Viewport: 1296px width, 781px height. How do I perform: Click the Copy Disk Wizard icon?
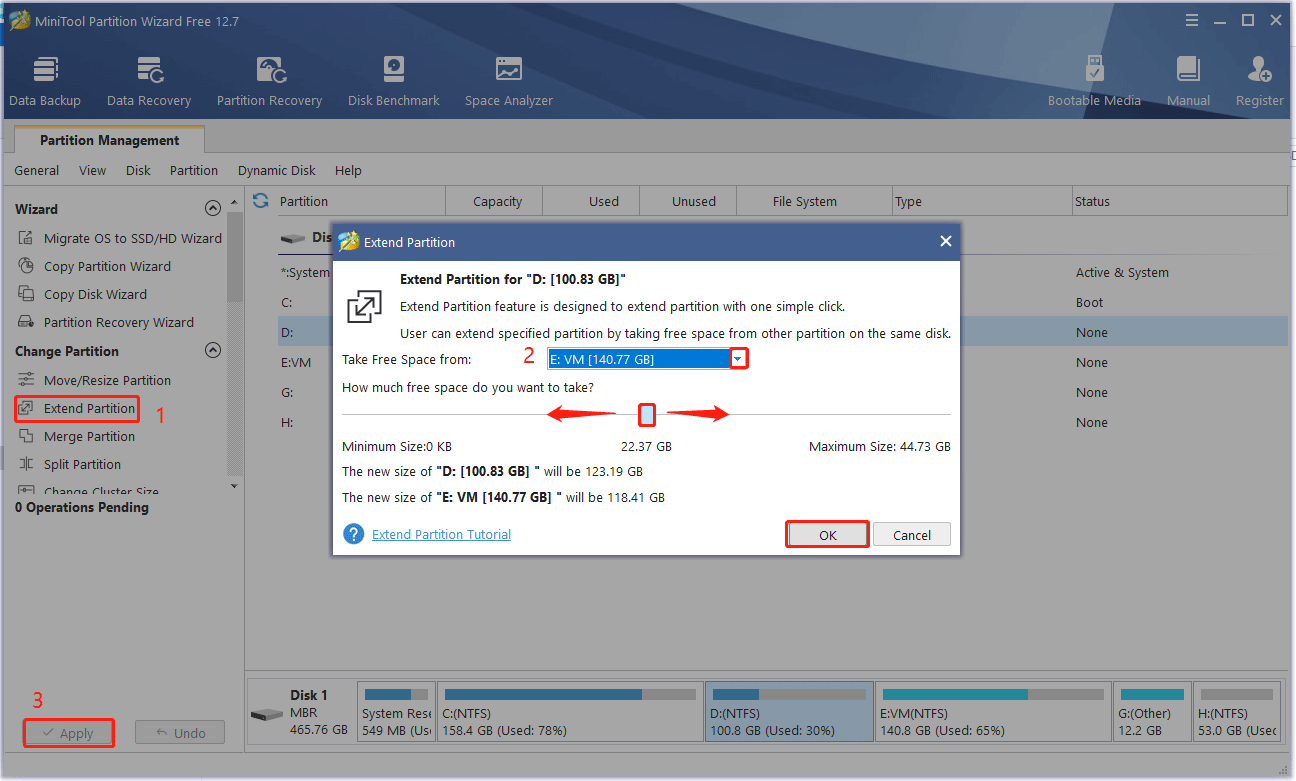(x=26, y=294)
